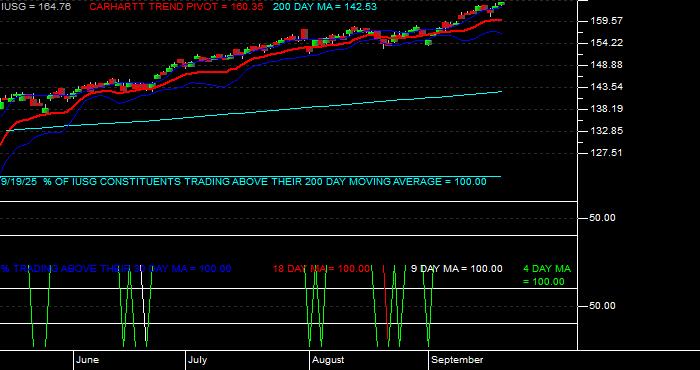This screenshot has width=700, height=370.
Task: Click the constituents above 200 day moving average caption
Action: coord(244,182)
